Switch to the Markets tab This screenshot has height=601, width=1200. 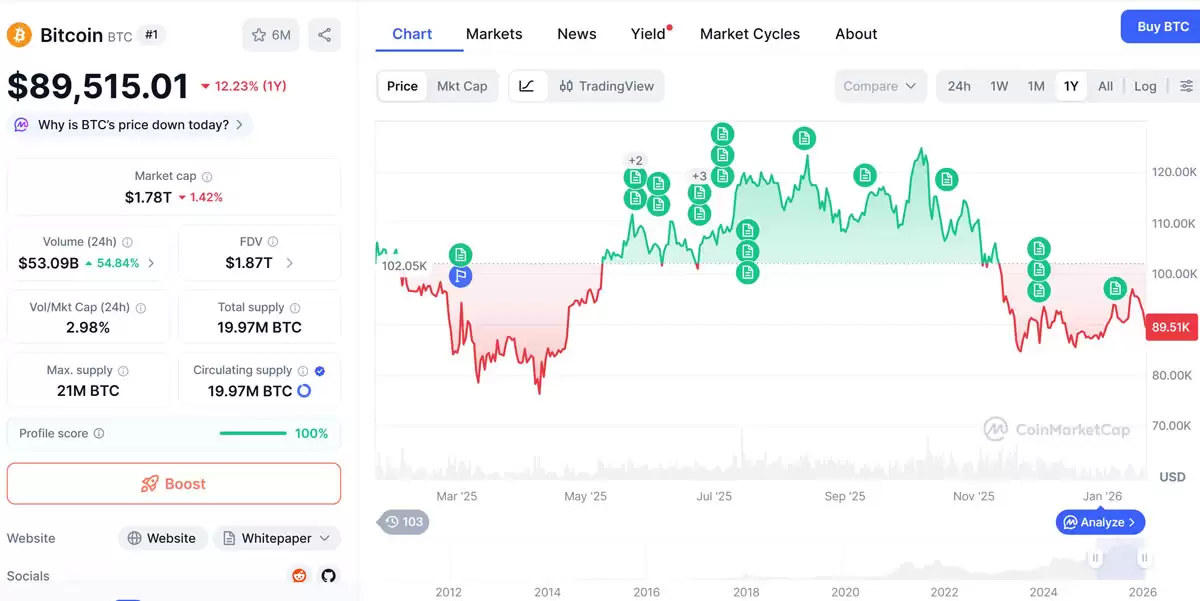click(x=494, y=34)
